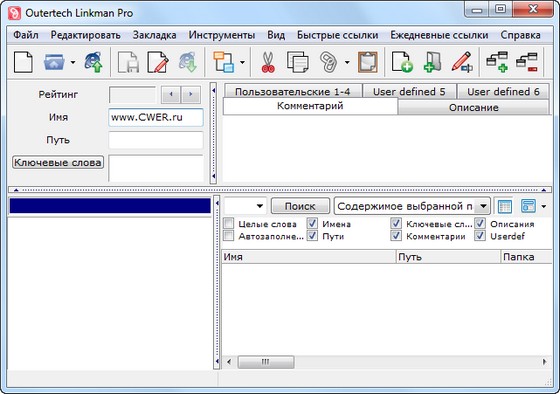Image resolution: width=560 pixels, height=394 pixels.
Task: Click the Copy documents icon
Action: click(298, 62)
